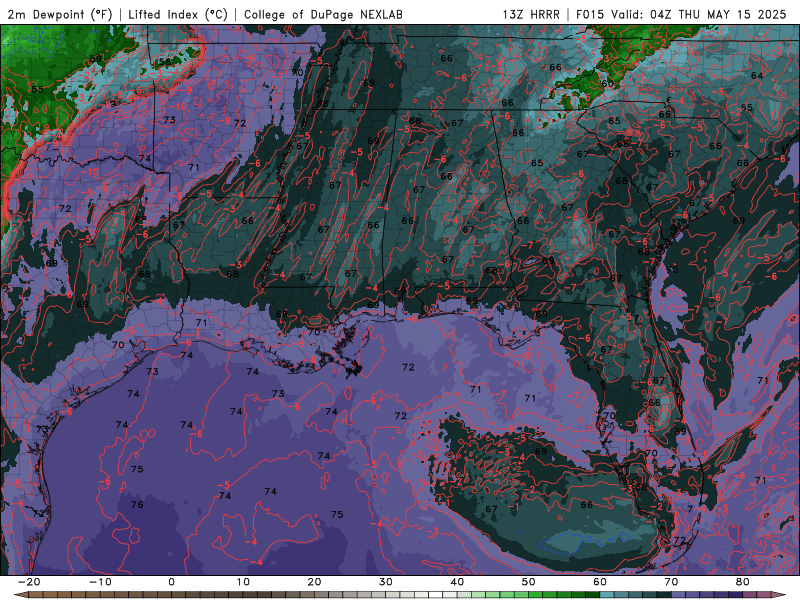
Task: Click the '13Z HRRR' model run label
Action: pyautogui.click(x=531, y=14)
